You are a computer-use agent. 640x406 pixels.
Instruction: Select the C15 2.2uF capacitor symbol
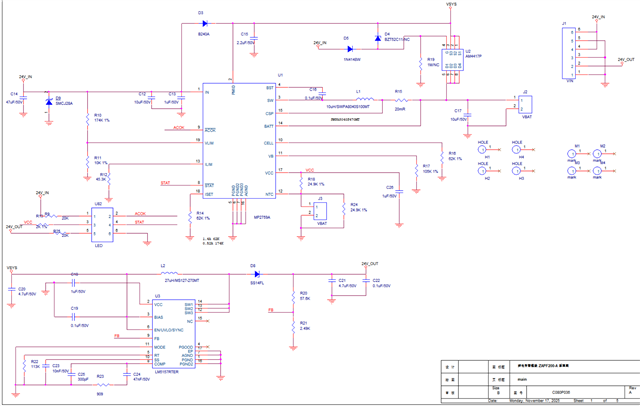254,38
